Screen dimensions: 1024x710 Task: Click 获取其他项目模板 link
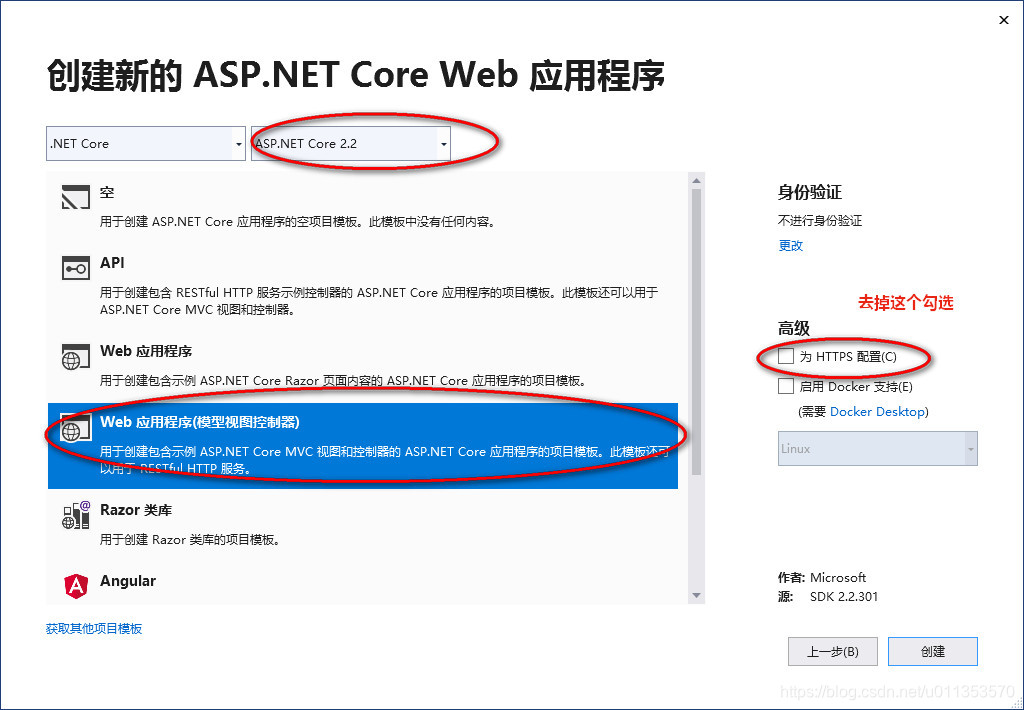(x=94, y=628)
